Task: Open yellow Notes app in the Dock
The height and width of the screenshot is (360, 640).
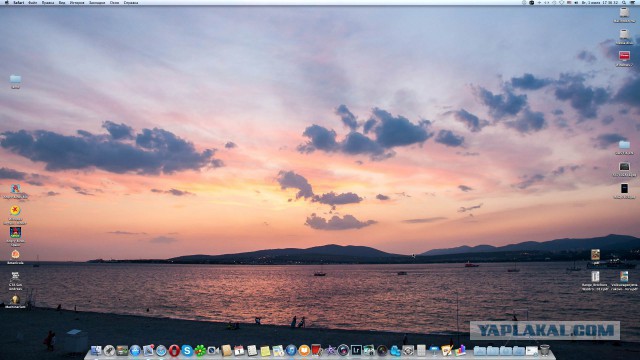Action: [x=265, y=350]
